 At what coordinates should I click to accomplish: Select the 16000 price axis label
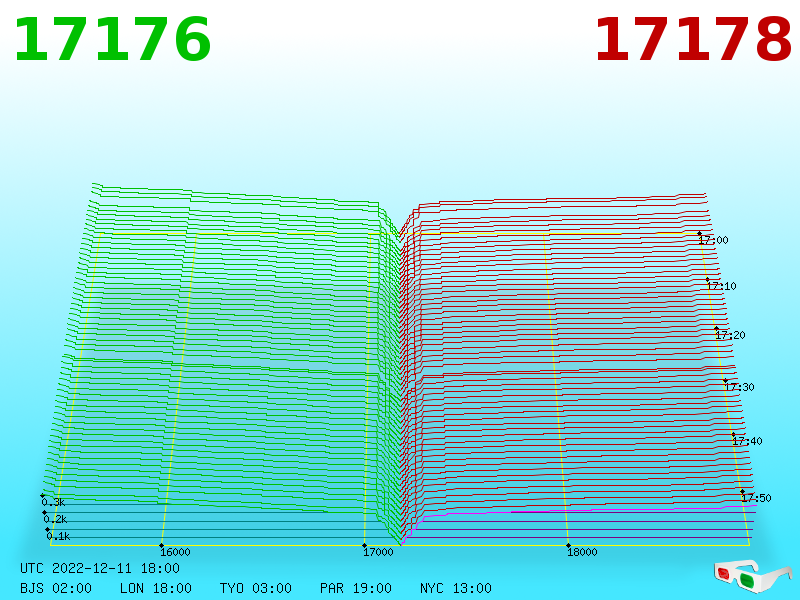pos(175,552)
